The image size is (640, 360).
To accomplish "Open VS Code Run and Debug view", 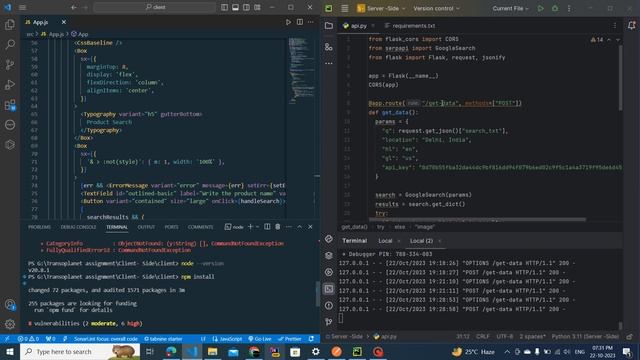I will (10, 84).
